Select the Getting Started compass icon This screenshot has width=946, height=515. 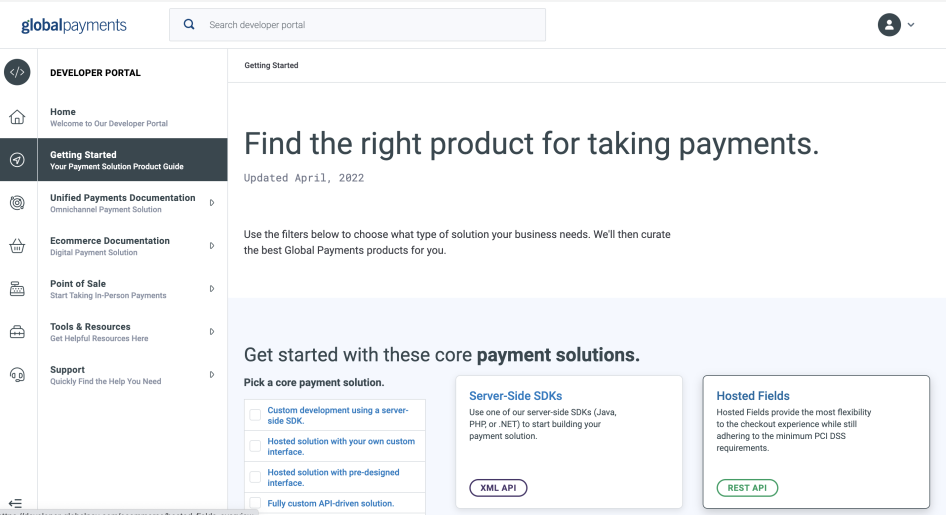click(x=17, y=160)
